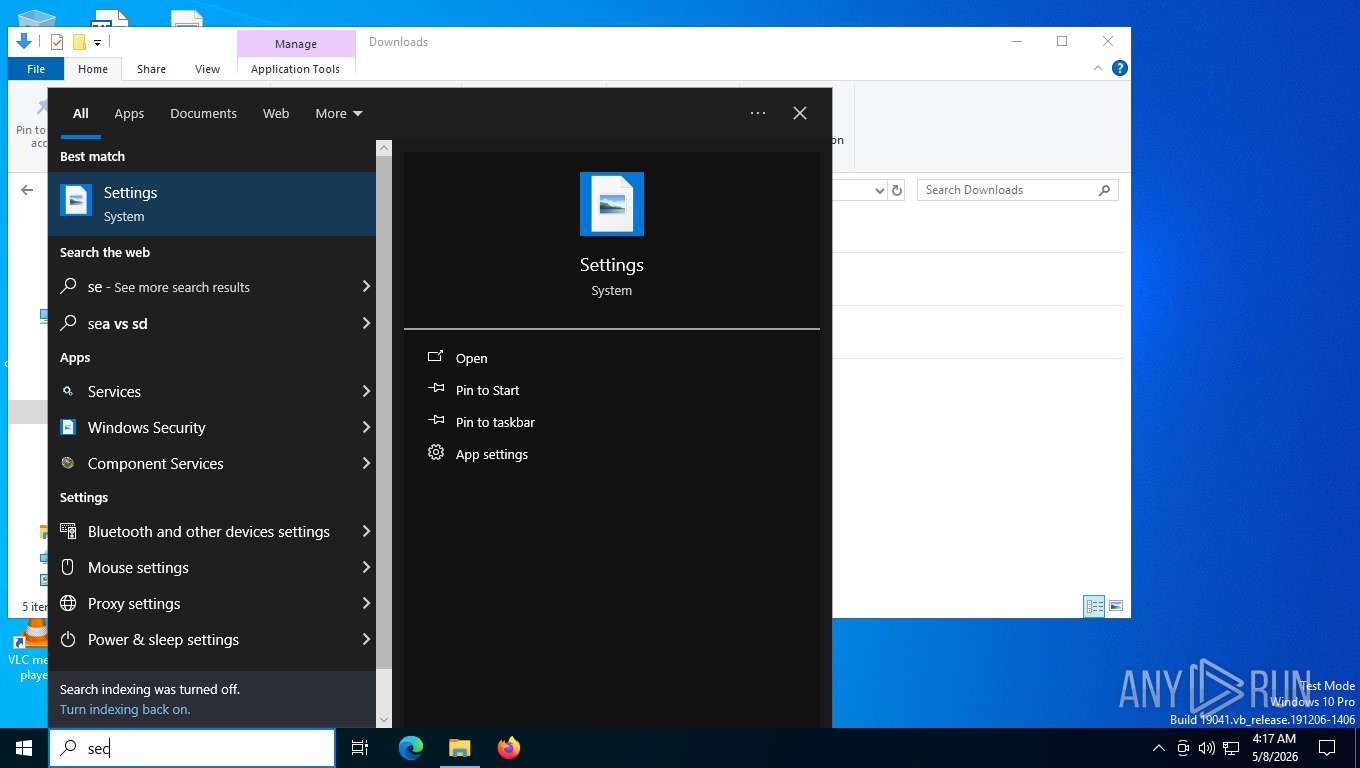Image resolution: width=1360 pixels, height=768 pixels.
Task: Open the Application Tools ribbon tab
Action: pyautogui.click(x=295, y=69)
